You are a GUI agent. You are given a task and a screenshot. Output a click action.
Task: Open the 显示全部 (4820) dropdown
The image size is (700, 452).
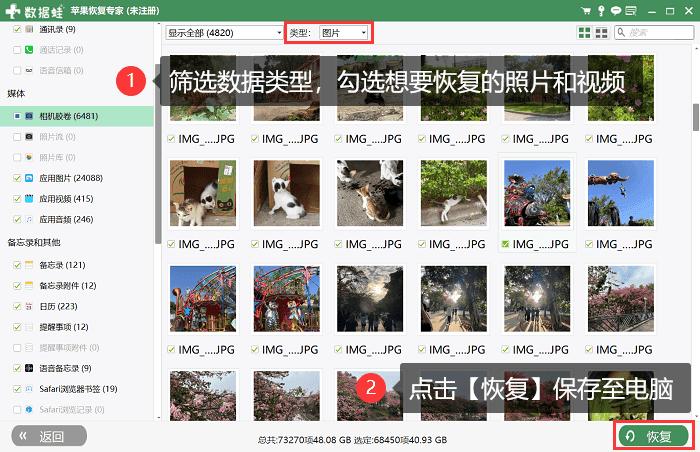[x=224, y=33]
